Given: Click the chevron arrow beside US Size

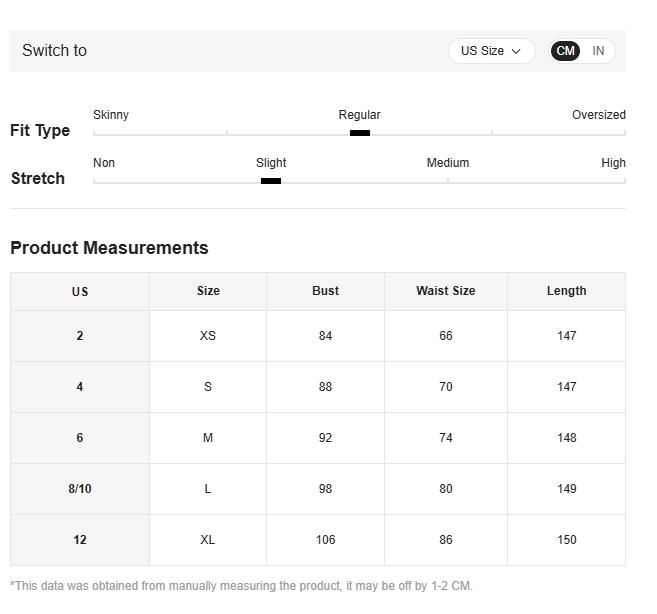Looking at the screenshot, I should click(516, 51).
